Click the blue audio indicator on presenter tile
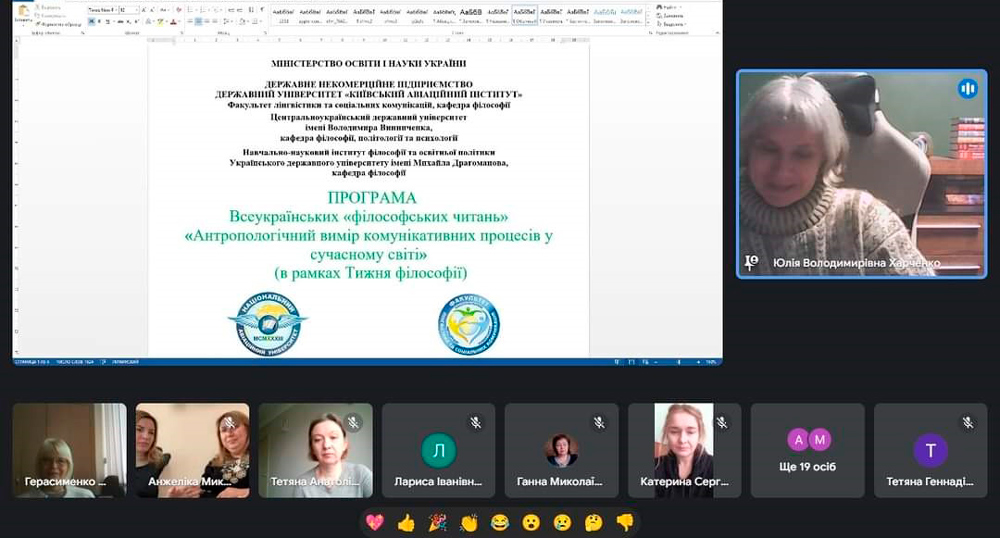Screen dimensions: 1000x538 [x=967, y=89]
